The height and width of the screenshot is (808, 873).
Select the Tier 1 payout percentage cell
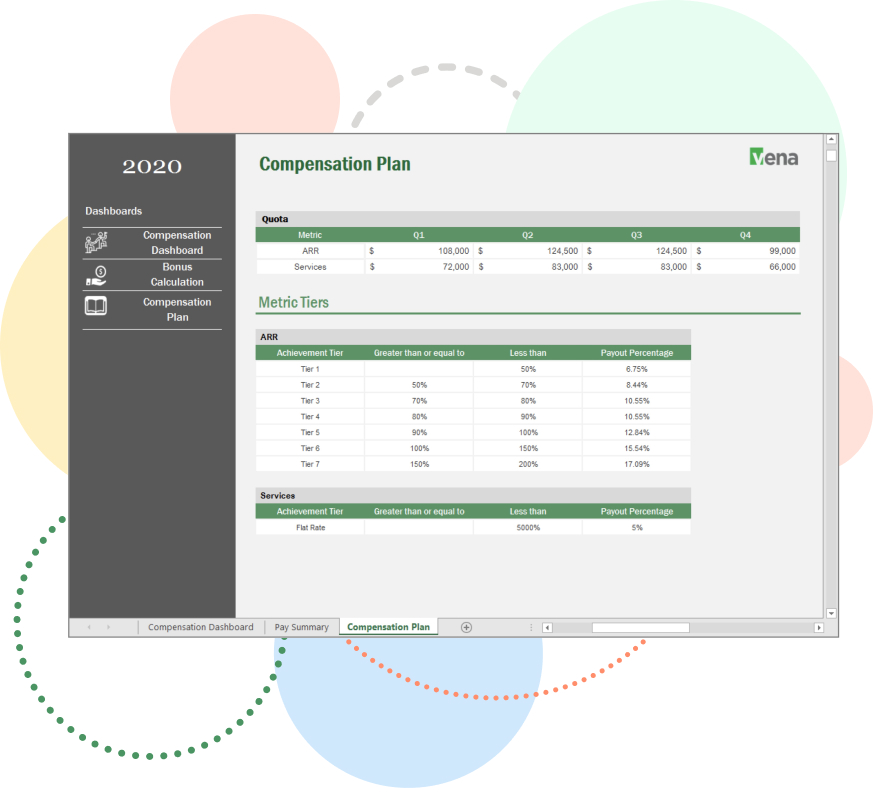coord(636,369)
